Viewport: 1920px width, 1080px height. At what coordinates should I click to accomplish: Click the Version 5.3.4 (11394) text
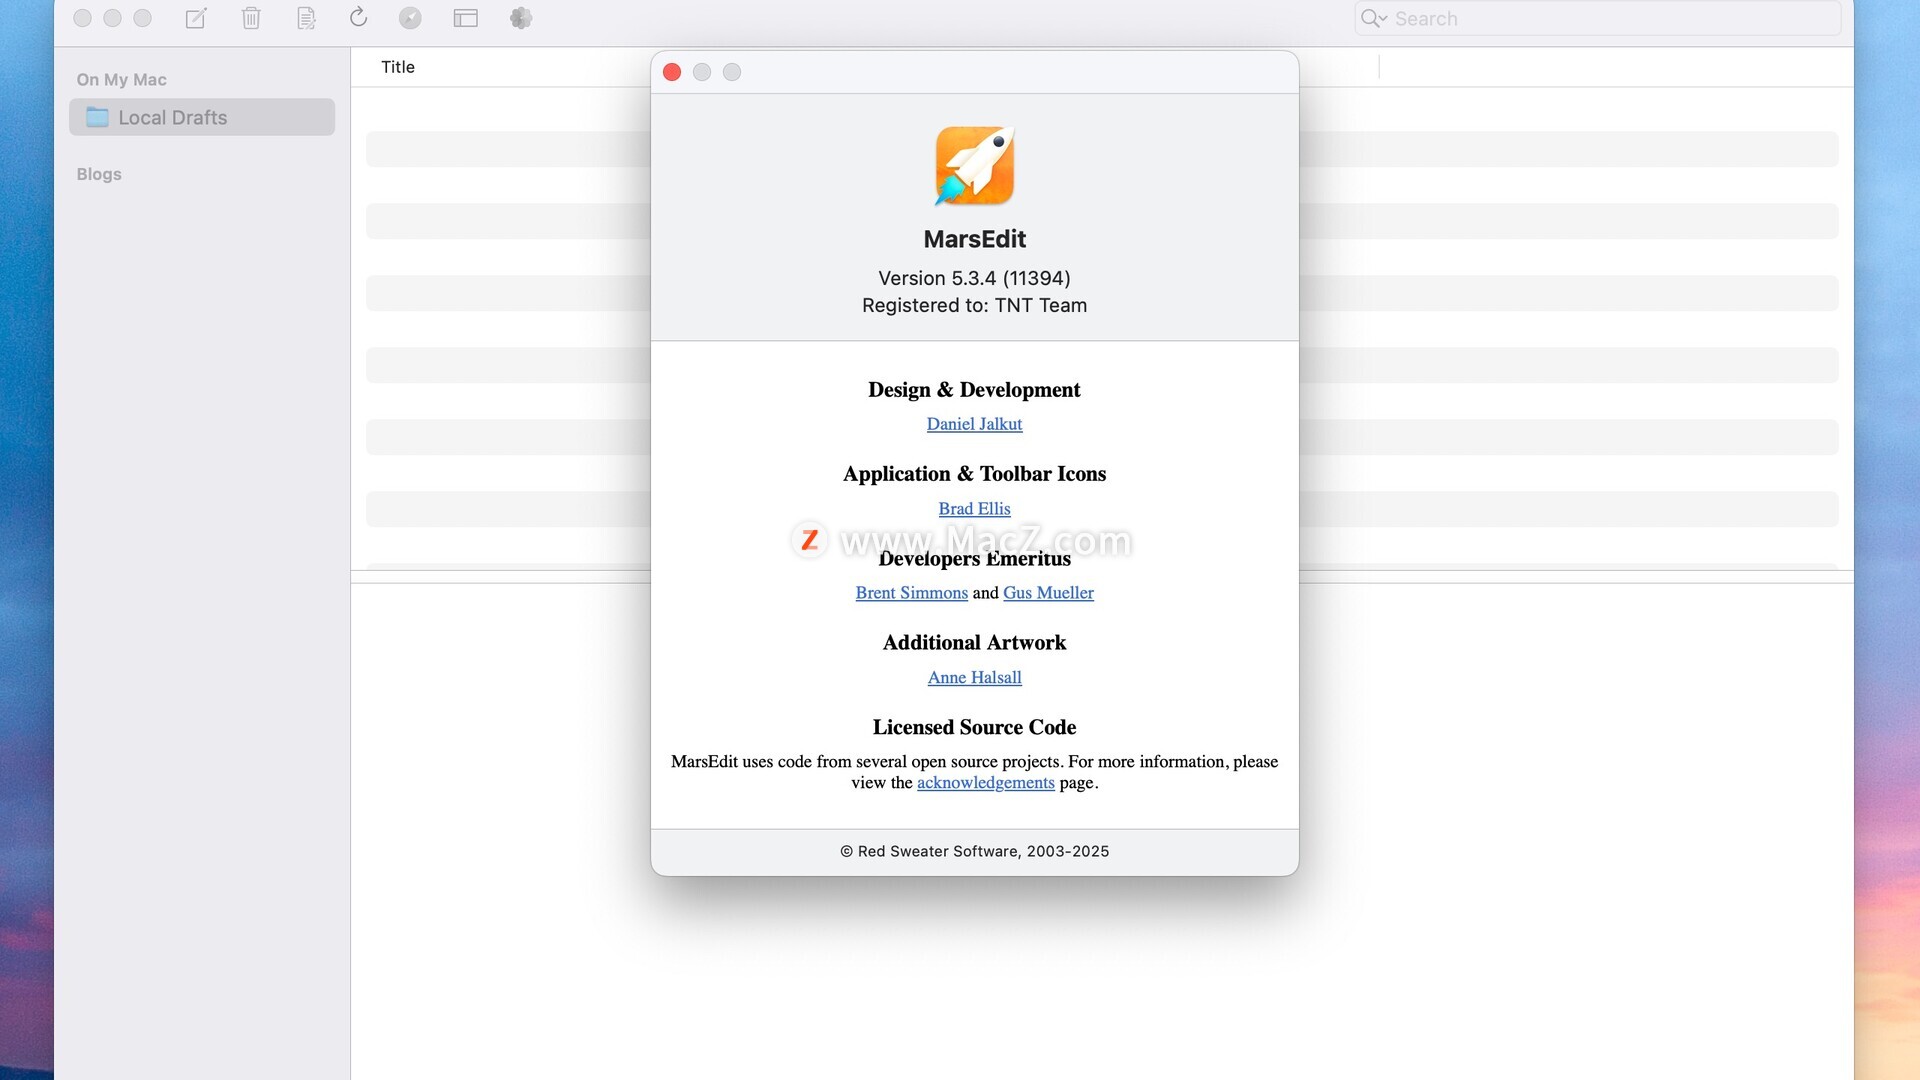(x=974, y=278)
